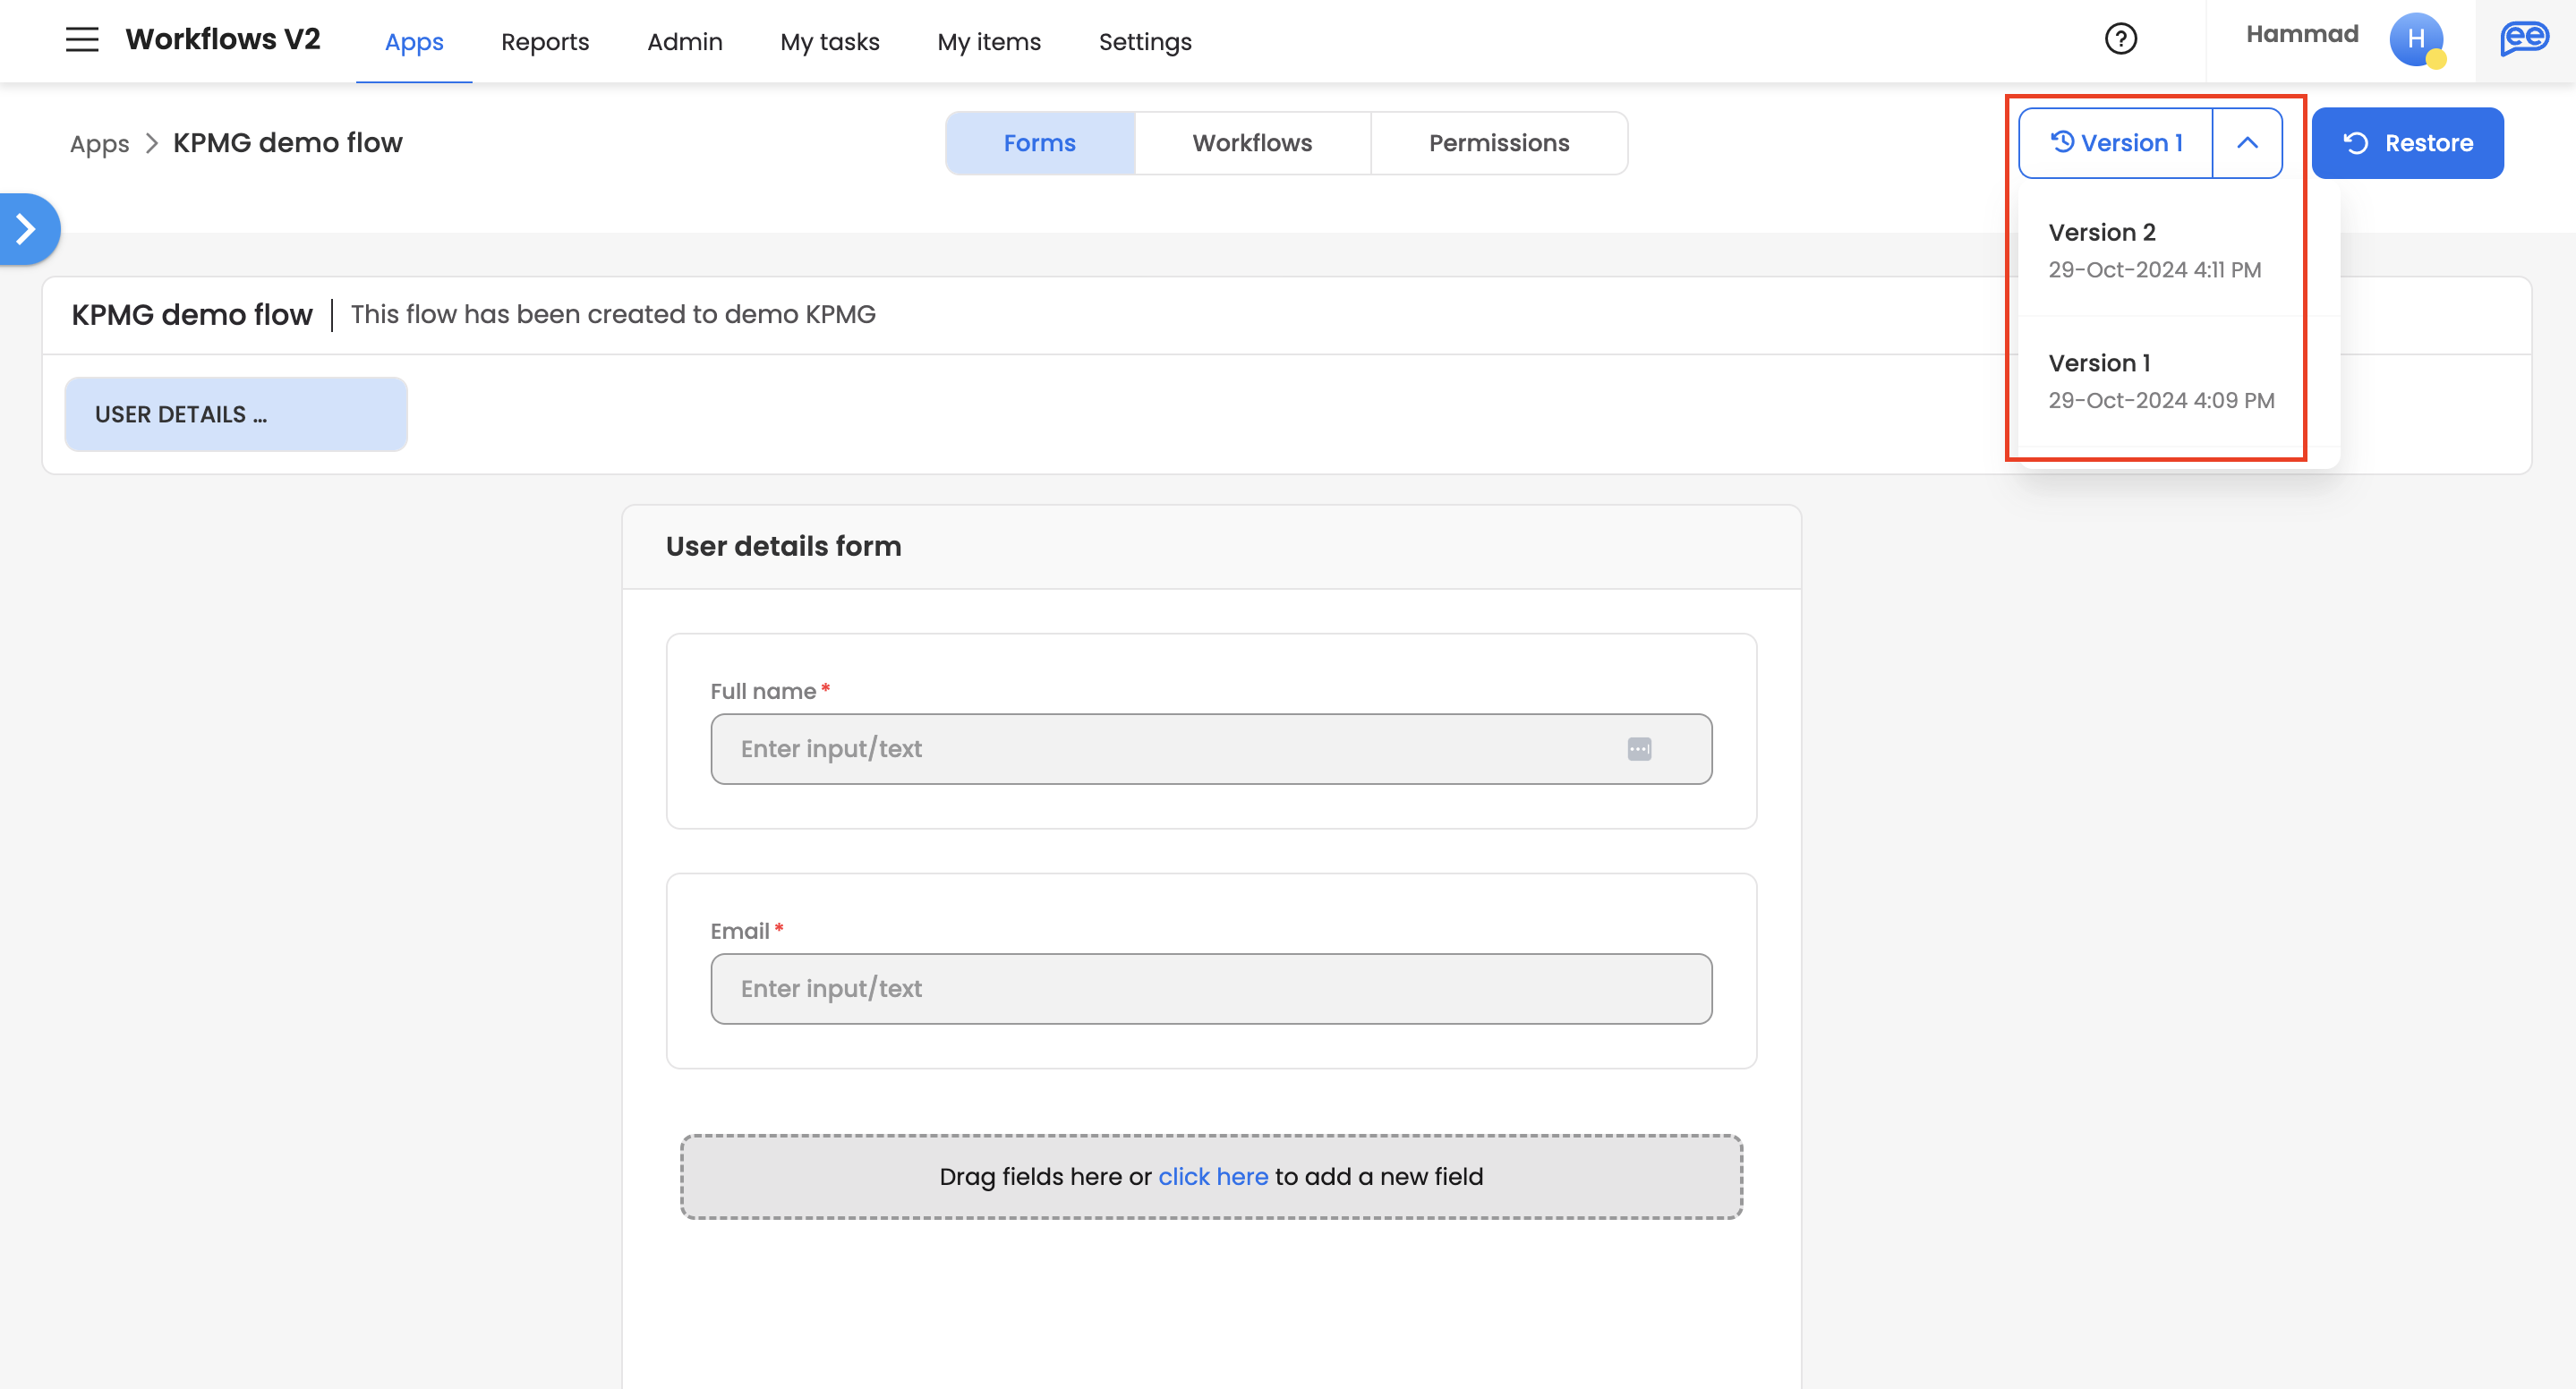2576x1389 pixels.
Task: Click the Version 1 history button
Action: click(x=2116, y=143)
